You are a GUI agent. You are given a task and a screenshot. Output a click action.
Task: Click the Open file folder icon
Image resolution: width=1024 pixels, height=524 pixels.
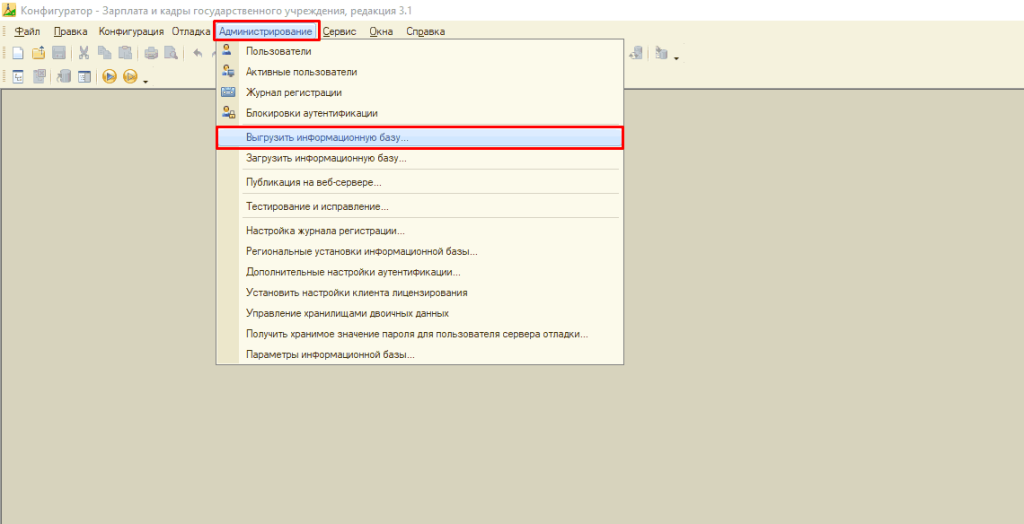point(39,54)
